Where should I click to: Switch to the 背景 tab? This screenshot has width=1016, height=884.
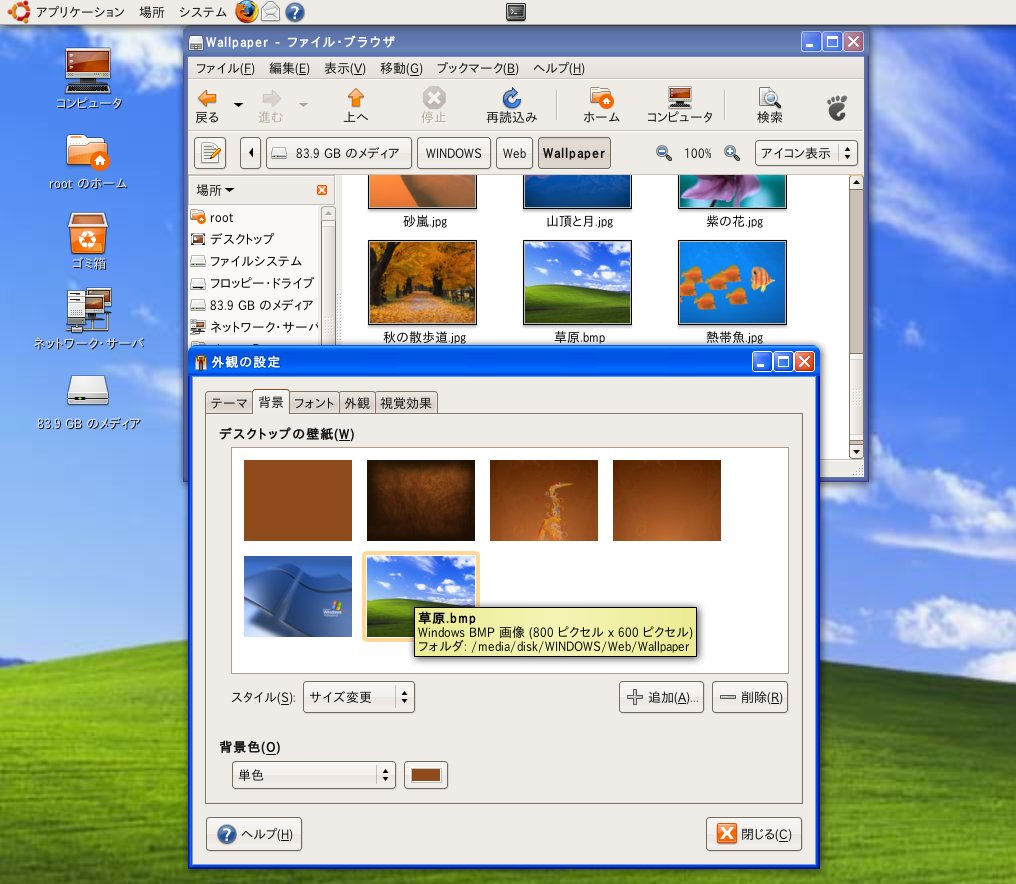pos(271,402)
